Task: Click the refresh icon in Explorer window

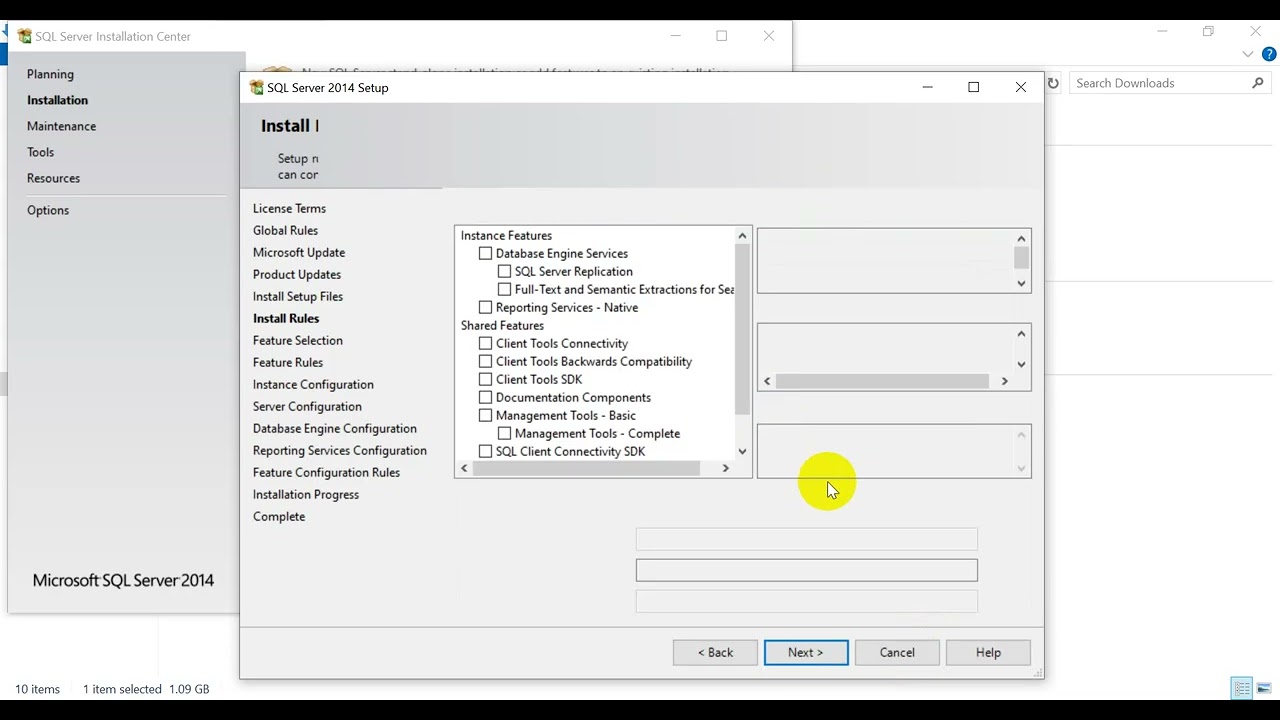Action: [x=1053, y=83]
